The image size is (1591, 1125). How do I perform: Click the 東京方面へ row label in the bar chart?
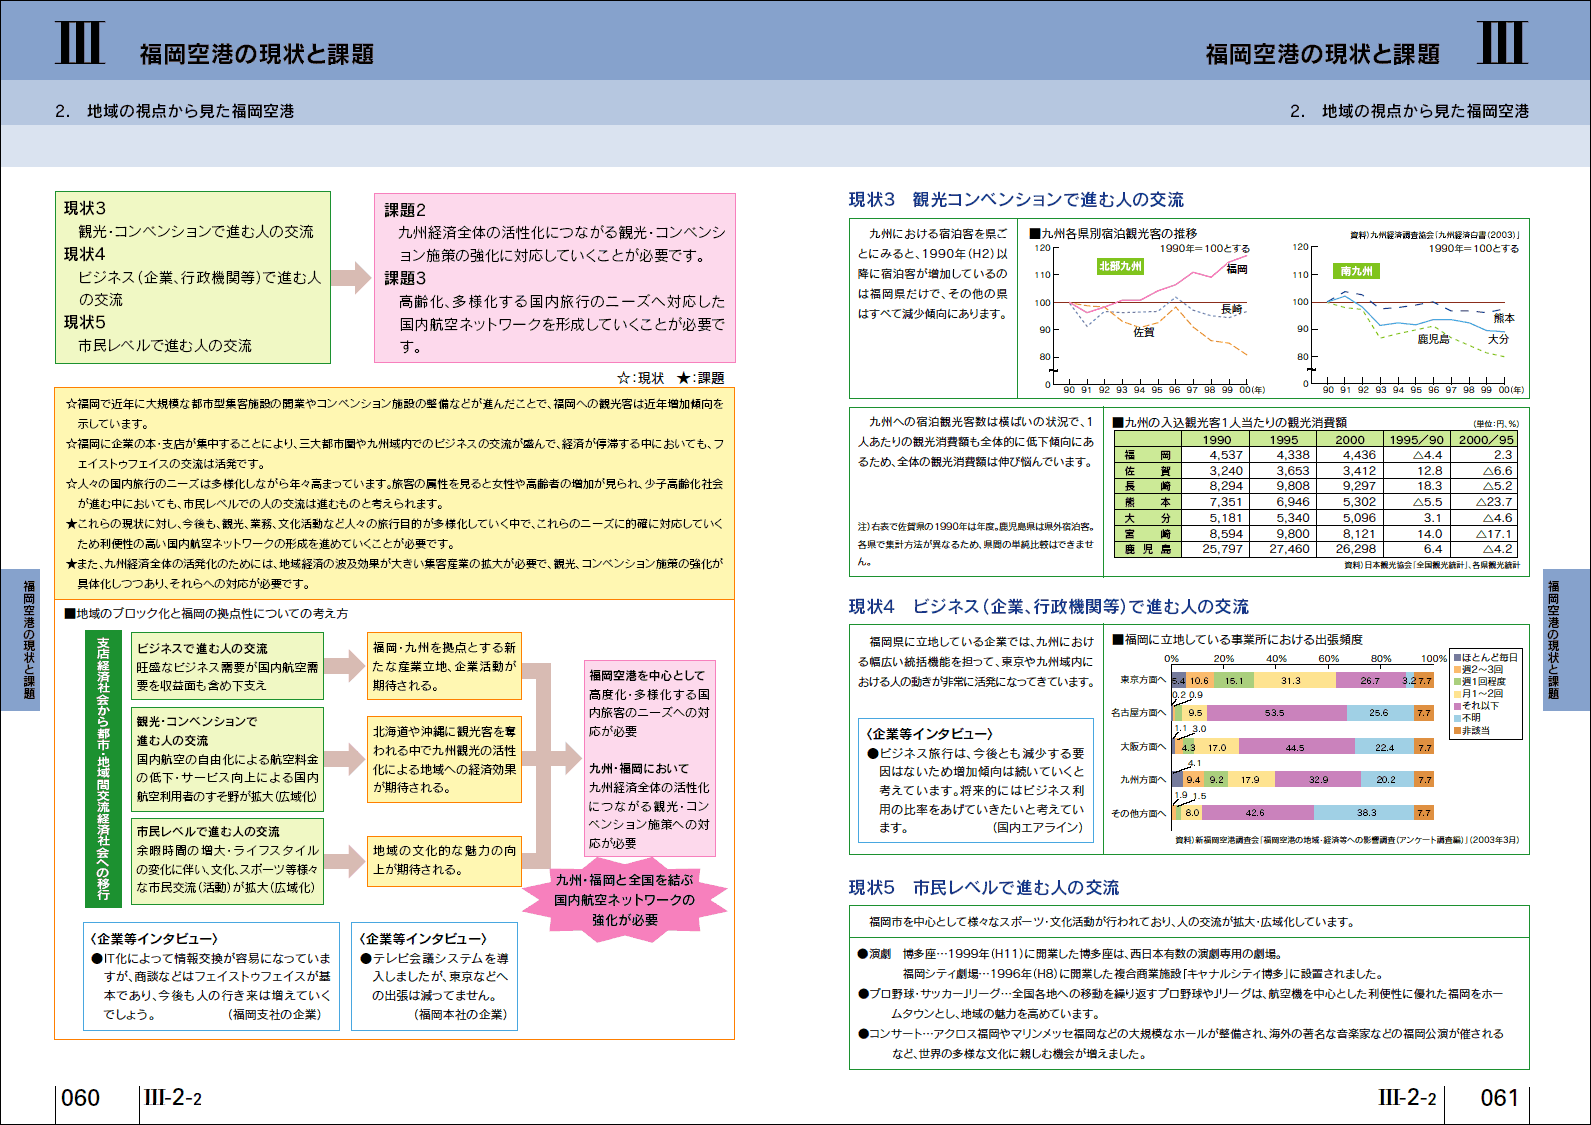1143,680
